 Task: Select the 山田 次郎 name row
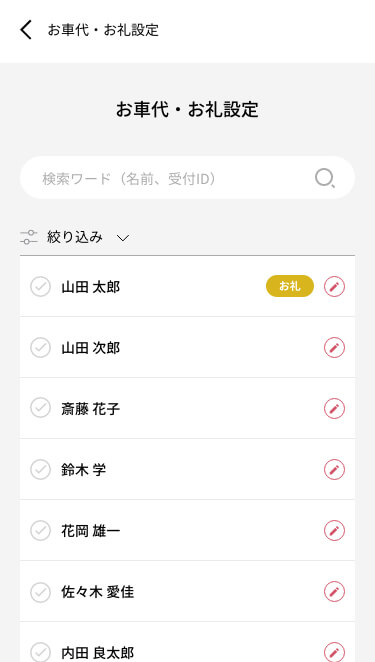tap(187, 347)
